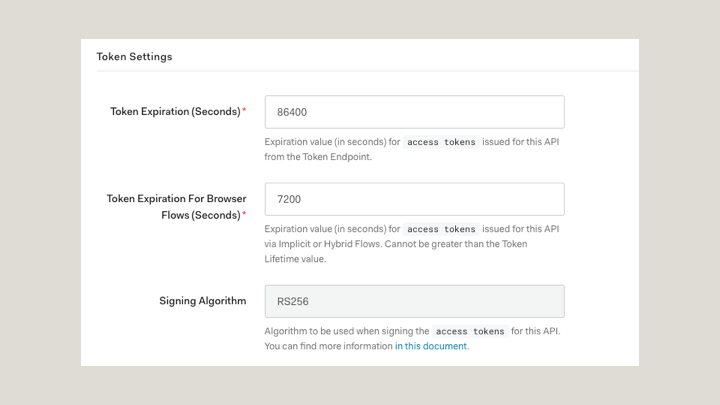Viewport: 720px width, 405px height.
Task: Click the "via Implicit or Hybrid Flows" text
Action: [x=329, y=244]
